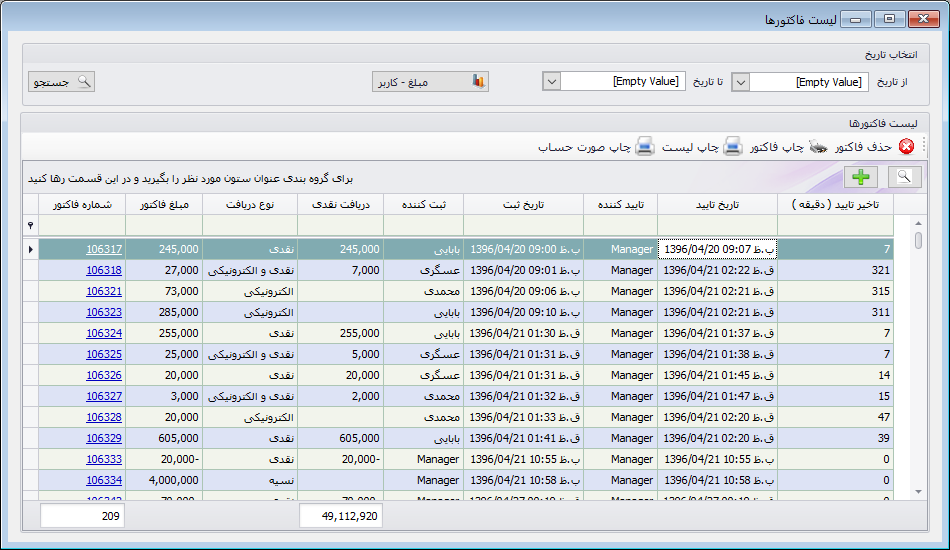Select 73,000 amount cell in row 106321
Image resolution: width=950 pixels, height=550 pixels.
164,291
